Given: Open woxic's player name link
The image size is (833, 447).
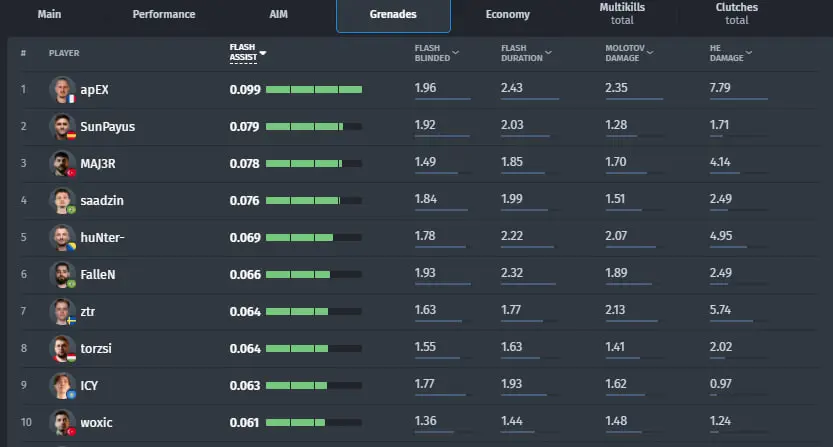Looking at the screenshot, I should (97, 423).
